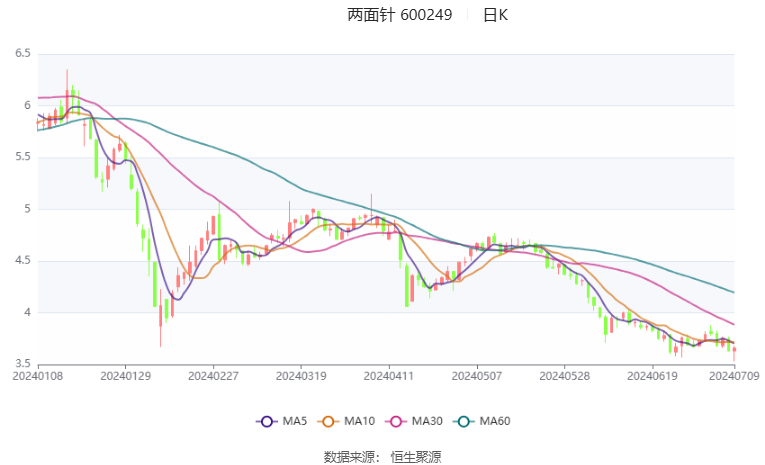Select the 20240507 date on the axis
Screen dimensions: 765x465
point(476,377)
